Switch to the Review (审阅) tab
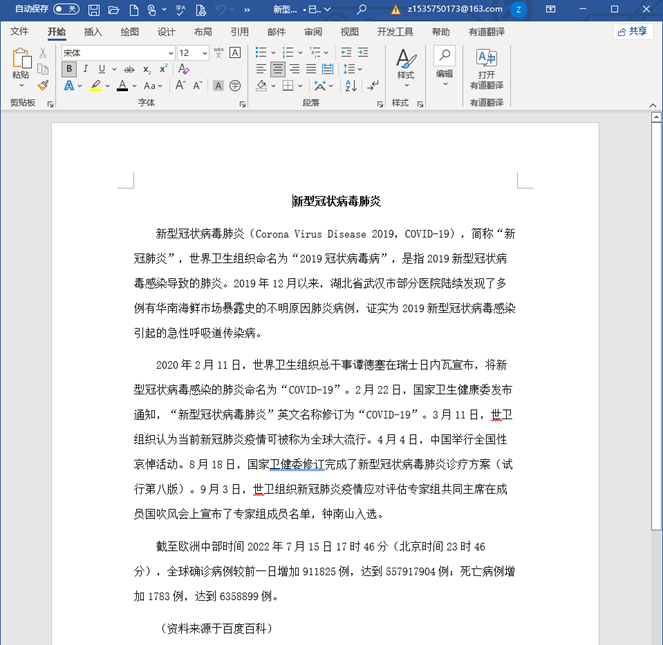 pos(313,32)
